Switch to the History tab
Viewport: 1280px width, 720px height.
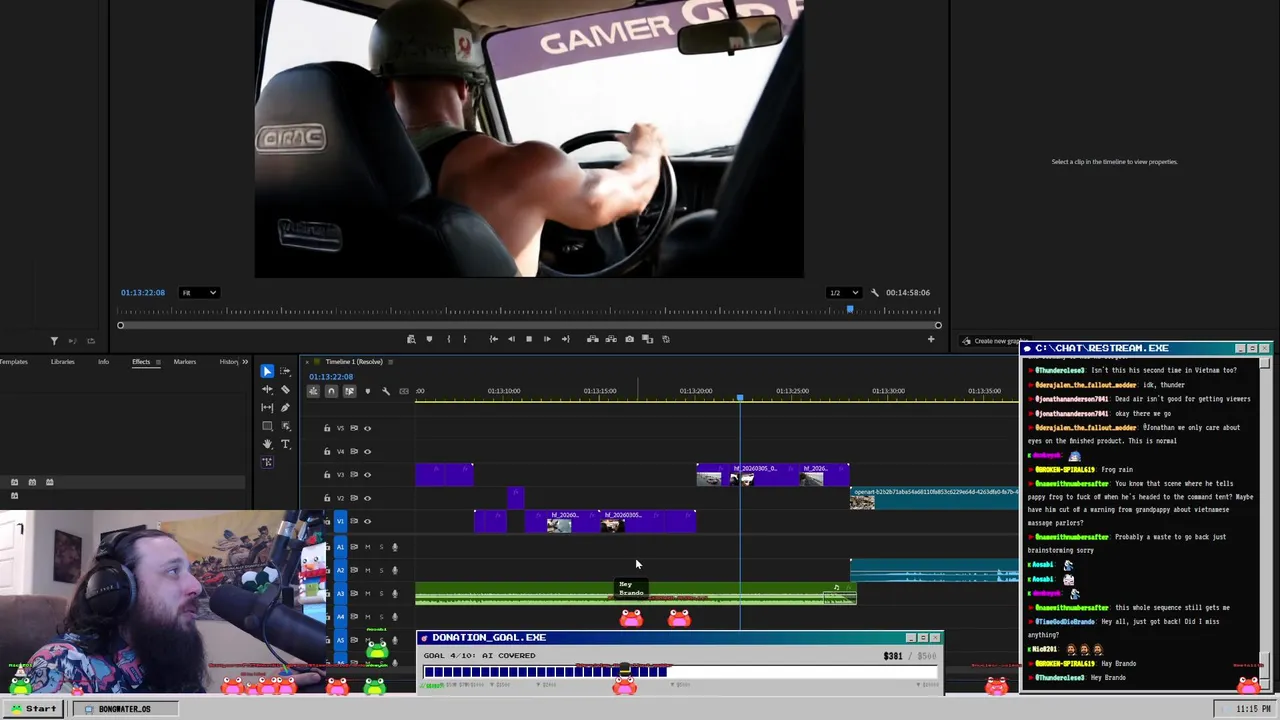(x=229, y=362)
